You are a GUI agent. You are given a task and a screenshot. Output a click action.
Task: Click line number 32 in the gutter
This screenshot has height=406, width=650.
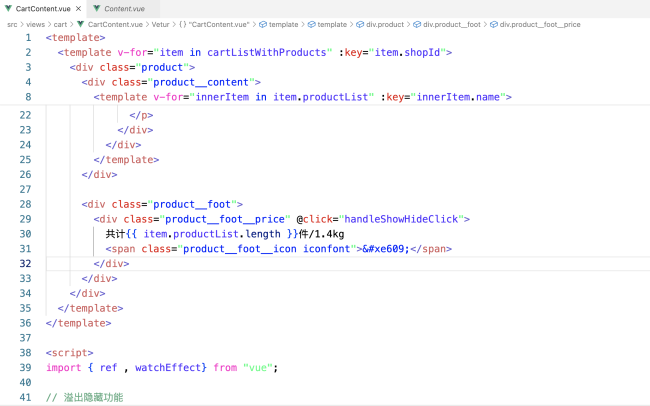[x=25, y=263]
